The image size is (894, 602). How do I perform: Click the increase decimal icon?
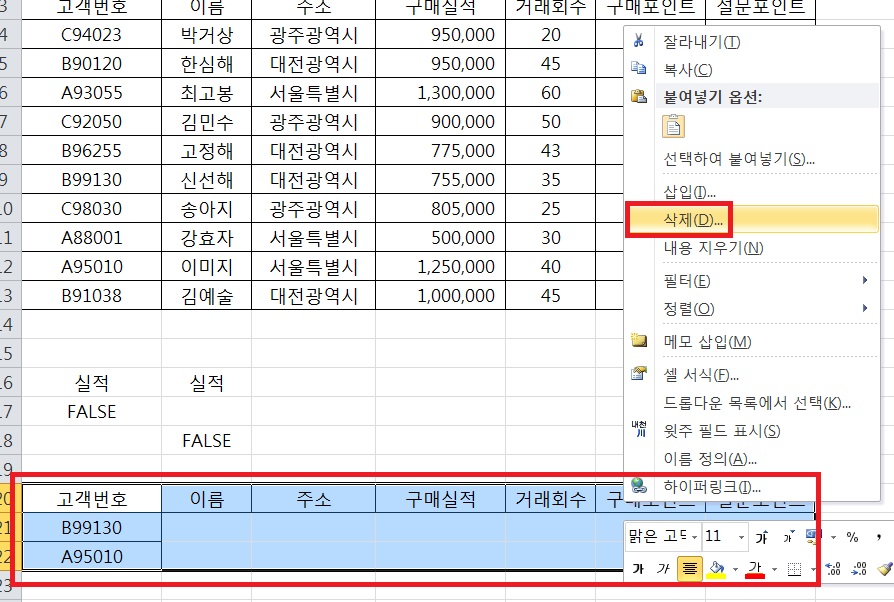833,569
